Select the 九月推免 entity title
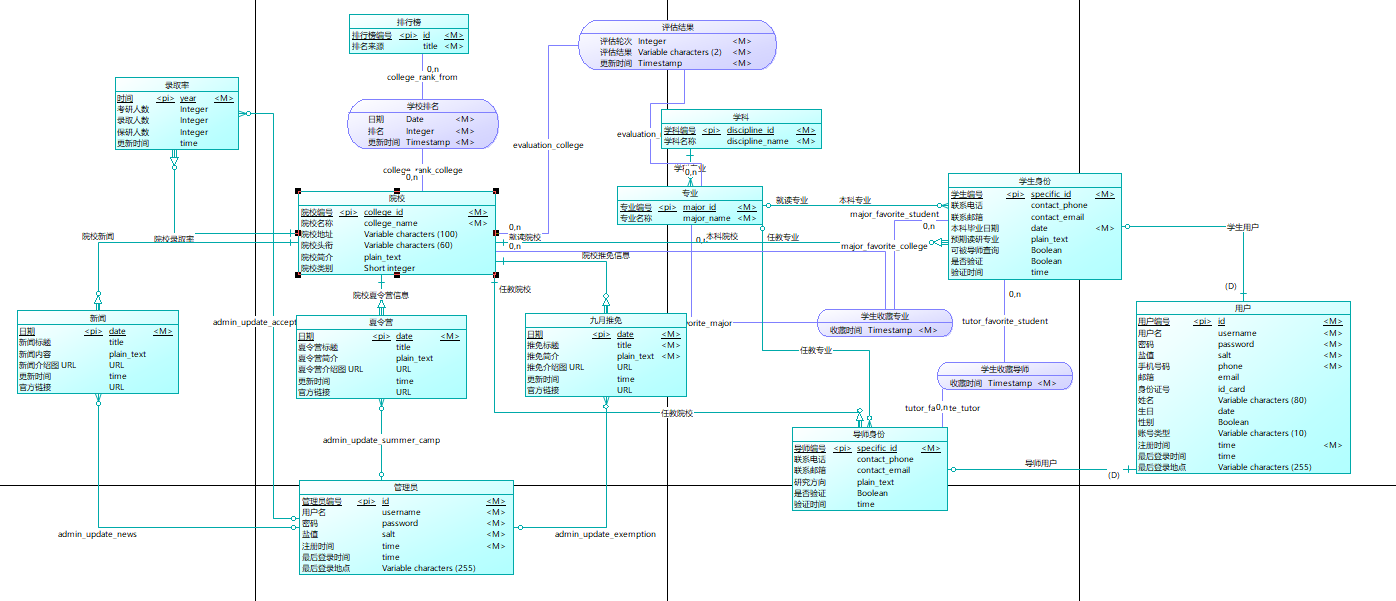Image resolution: width=1396 pixels, height=601 pixels. click(x=605, y=320)
